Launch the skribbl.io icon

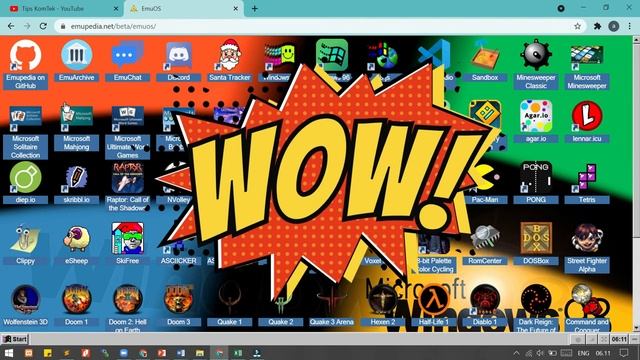pos(76,183)
